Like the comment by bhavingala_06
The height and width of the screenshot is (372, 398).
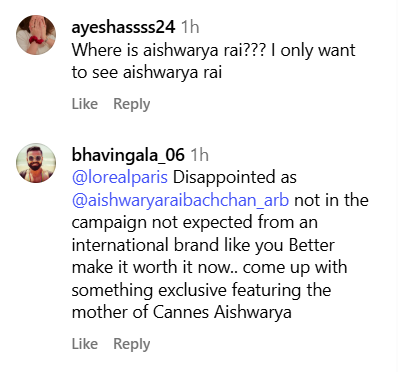point(85,344)
